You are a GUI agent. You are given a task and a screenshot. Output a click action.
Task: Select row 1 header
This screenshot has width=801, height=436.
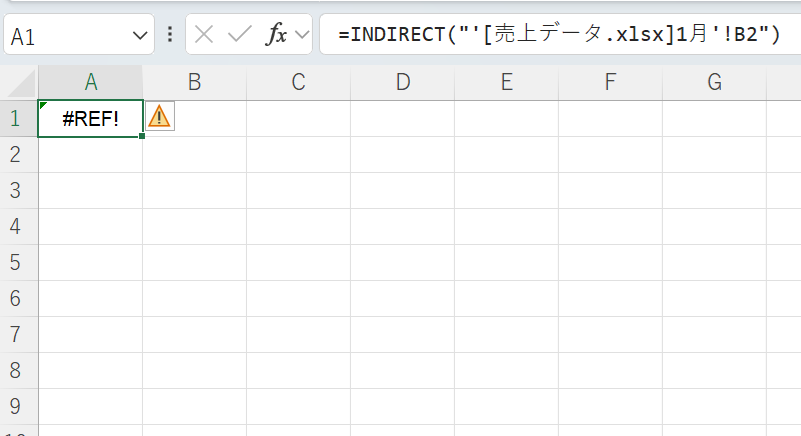[15, 119]
